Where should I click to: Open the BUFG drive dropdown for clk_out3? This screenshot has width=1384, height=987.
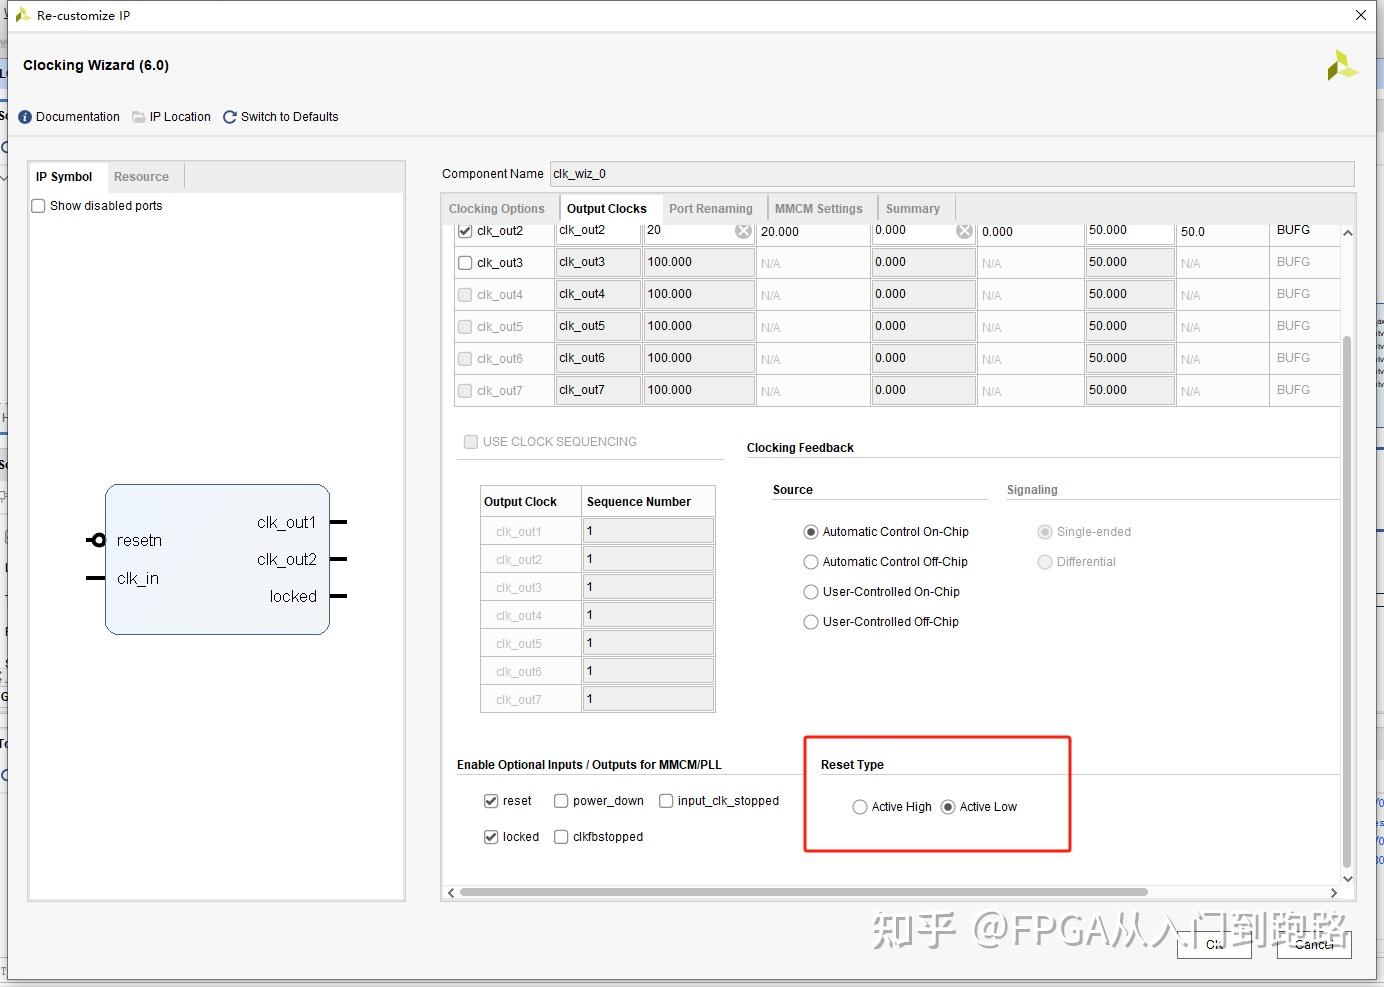click(1305, 262)
